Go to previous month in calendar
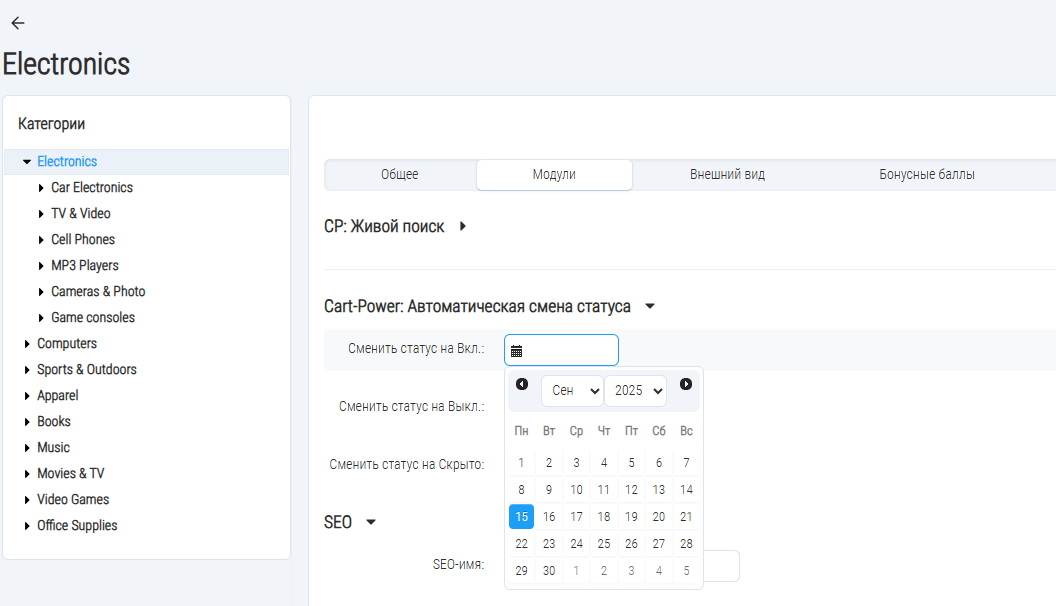 (522, 384)
